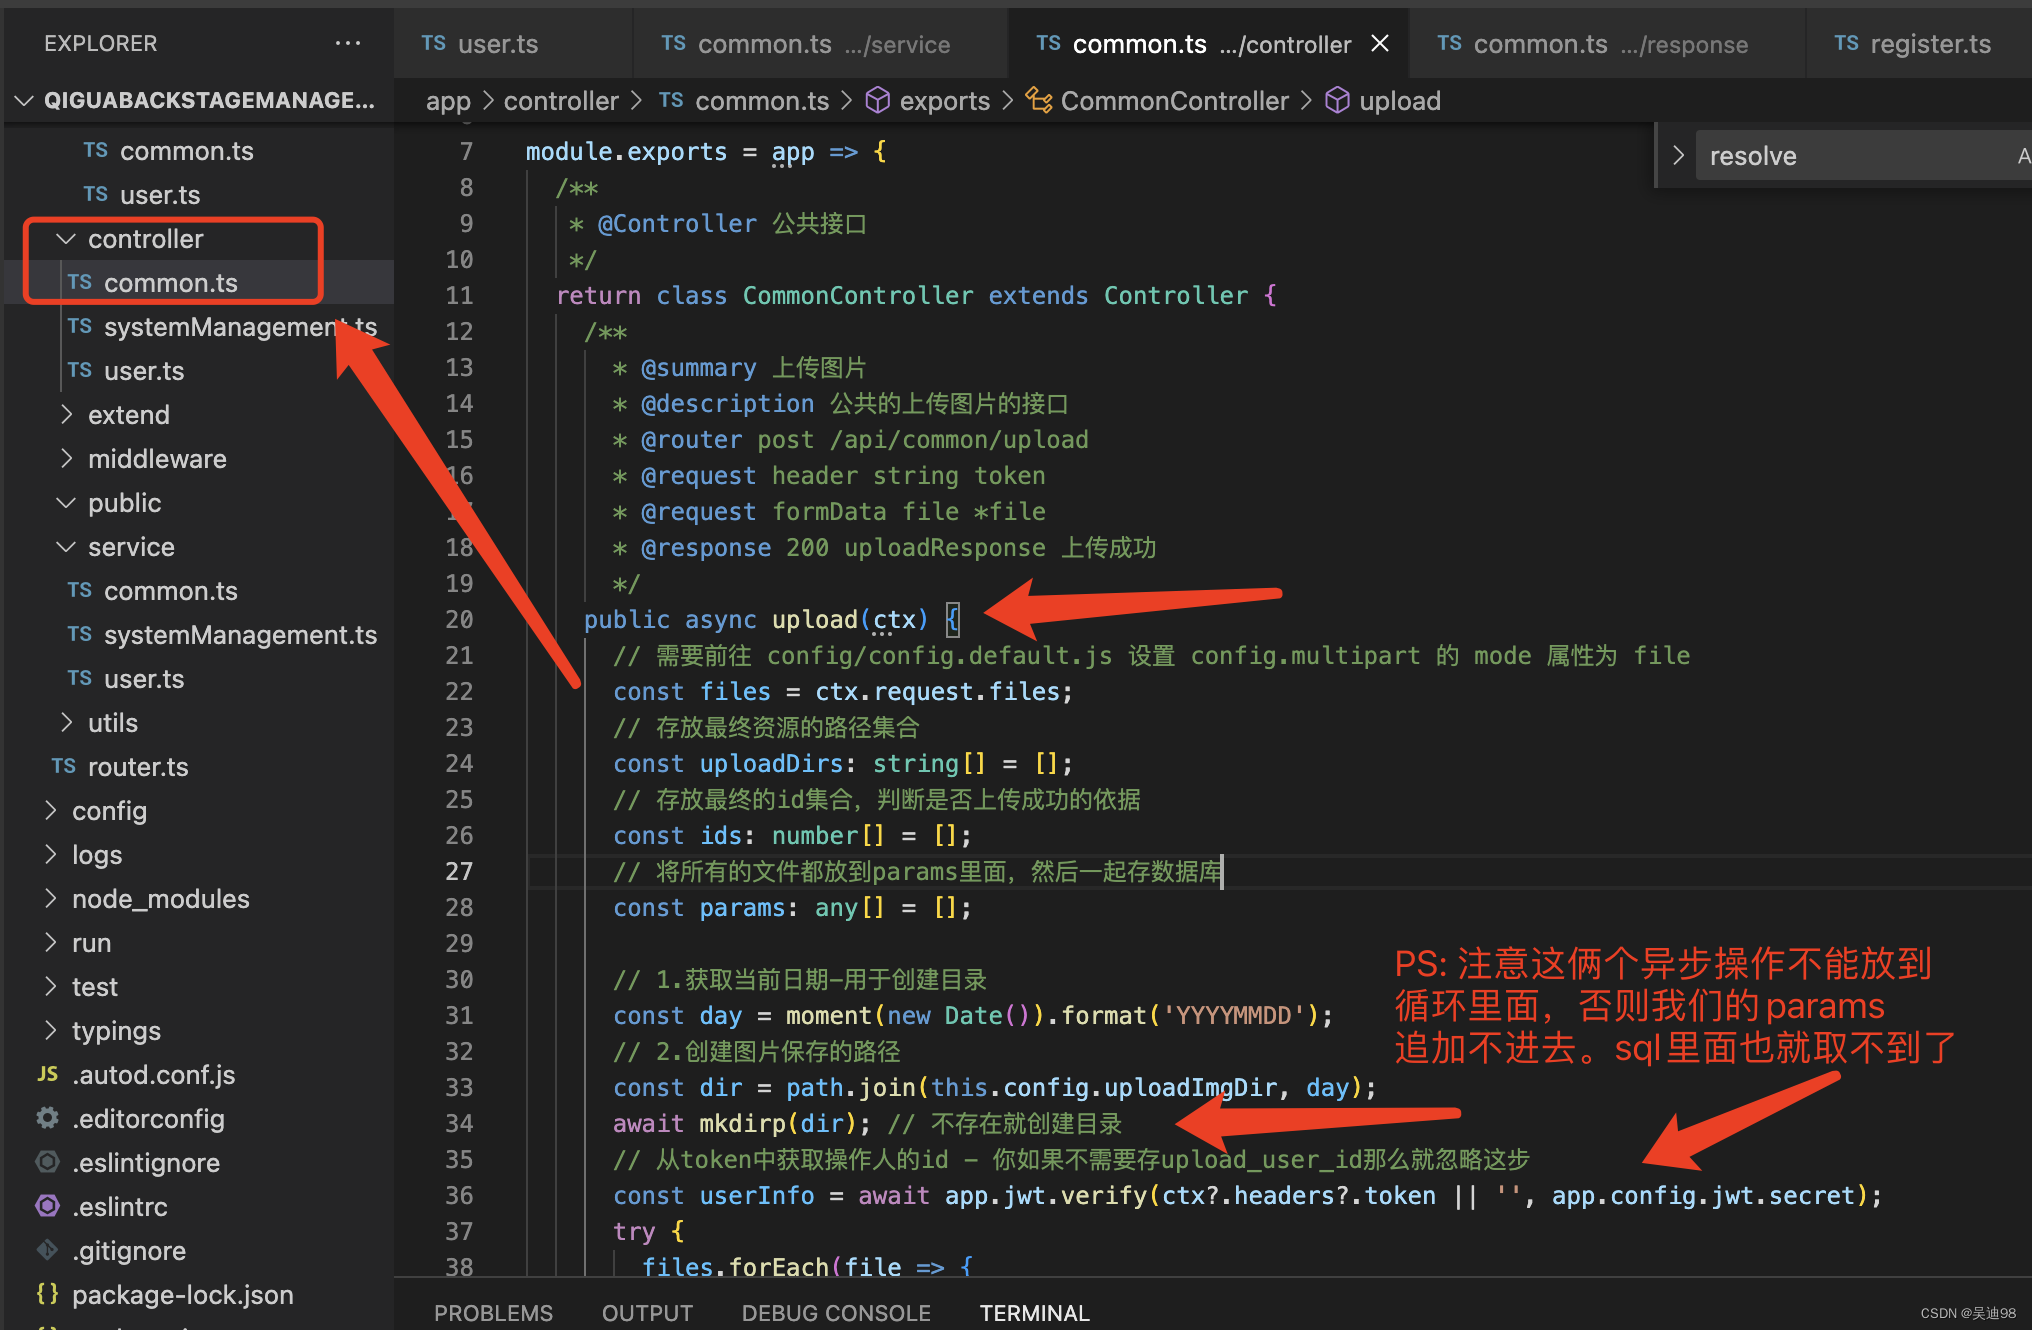Click the common.ts breadcrumb segment
Viewport: 2032px width, 1330px height.
744,101
